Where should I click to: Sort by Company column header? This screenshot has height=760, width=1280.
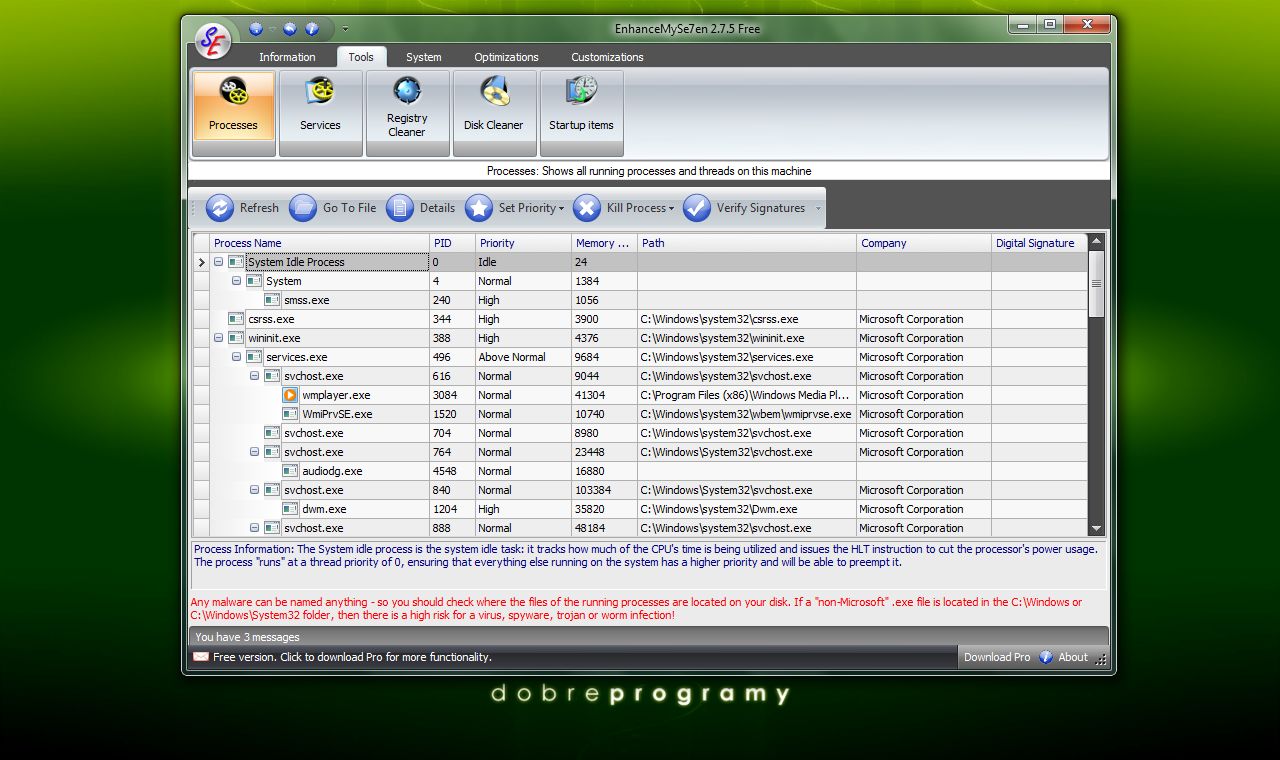click(x=924, y=243)
